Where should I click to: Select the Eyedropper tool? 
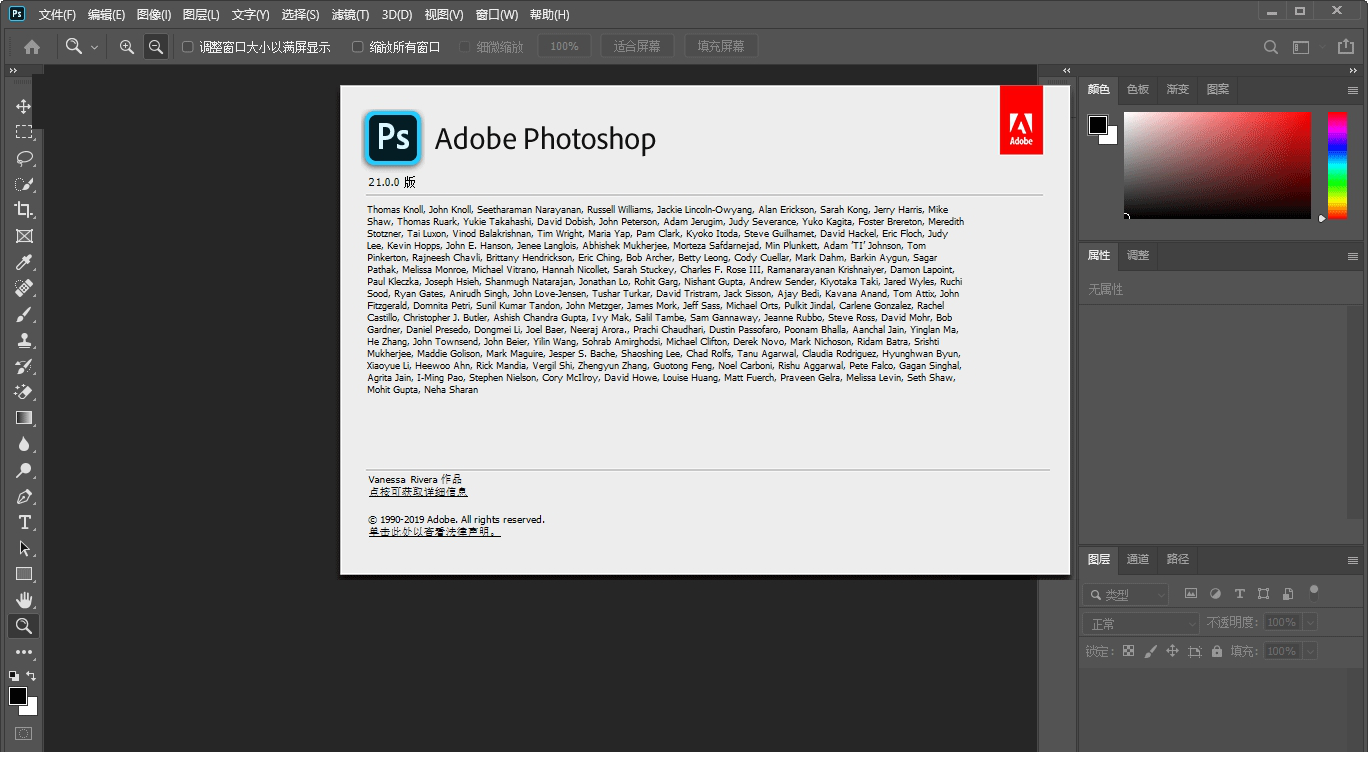click(25, 262)
